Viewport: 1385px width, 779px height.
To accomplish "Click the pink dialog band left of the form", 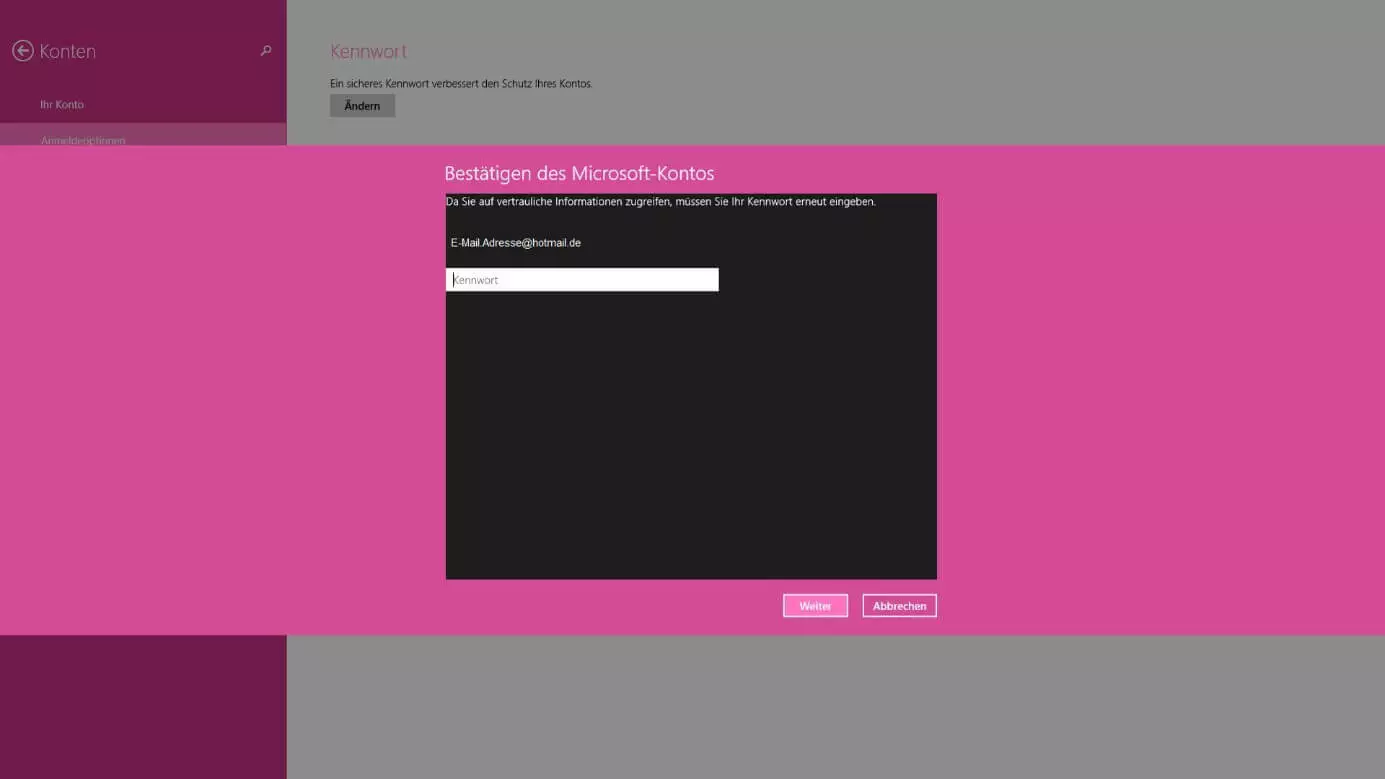I will [x=220, y=390].
